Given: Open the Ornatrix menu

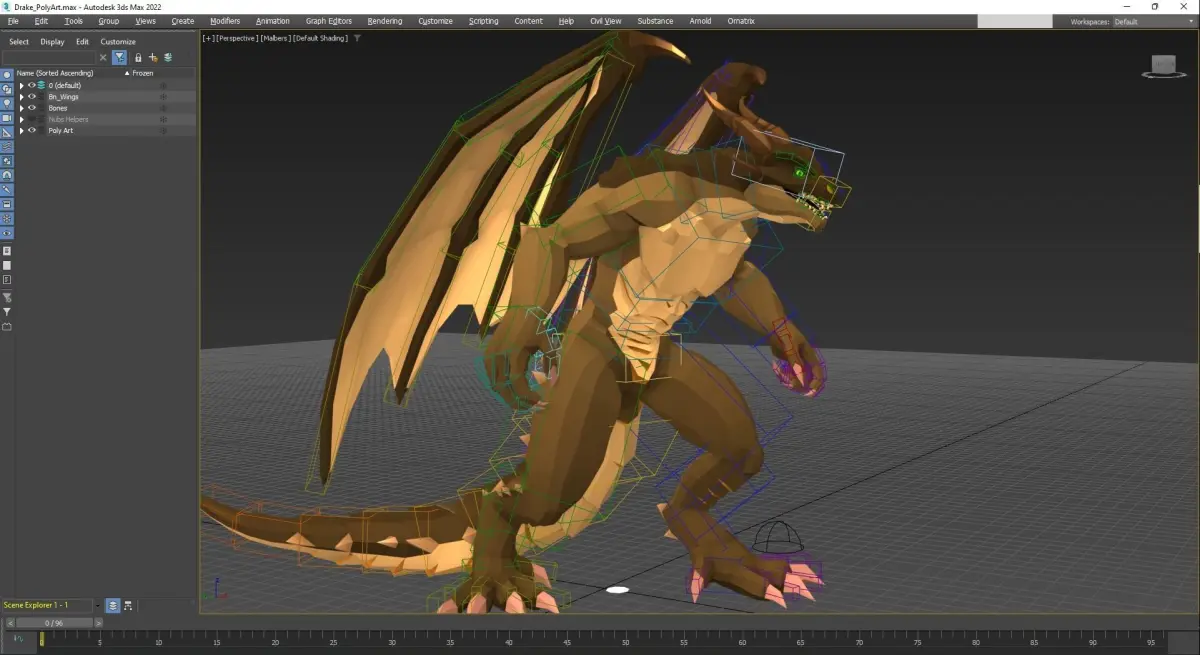Looking at the screenshot, I should click(741, 21).
